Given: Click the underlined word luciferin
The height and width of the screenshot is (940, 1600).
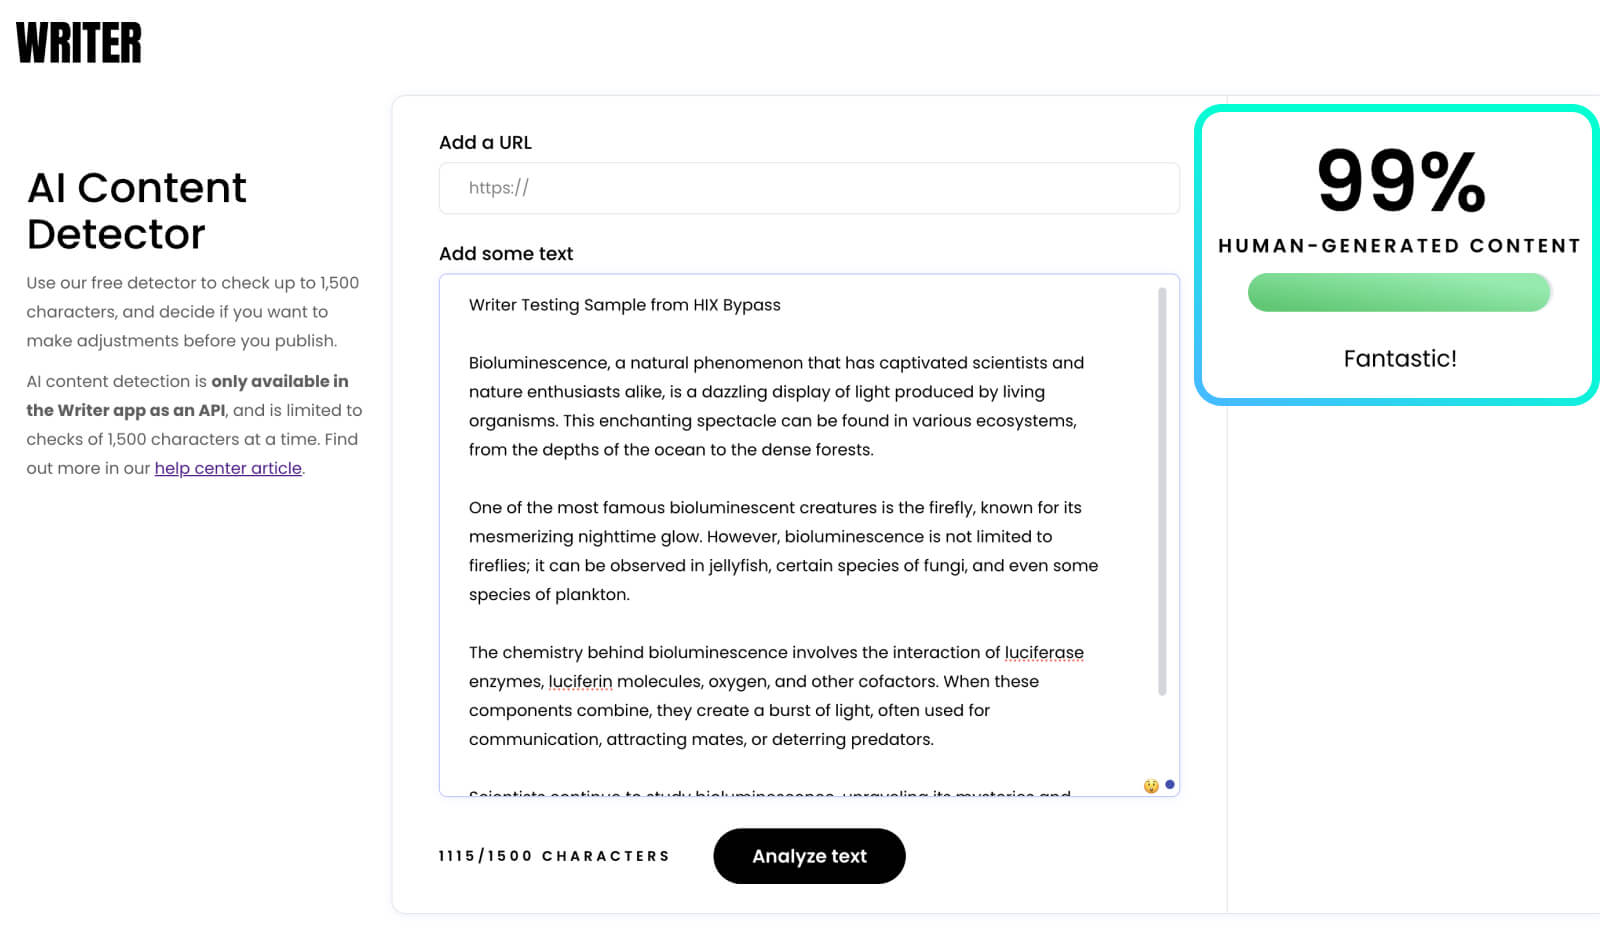Looking at the screenshot, I should point(579,681).
